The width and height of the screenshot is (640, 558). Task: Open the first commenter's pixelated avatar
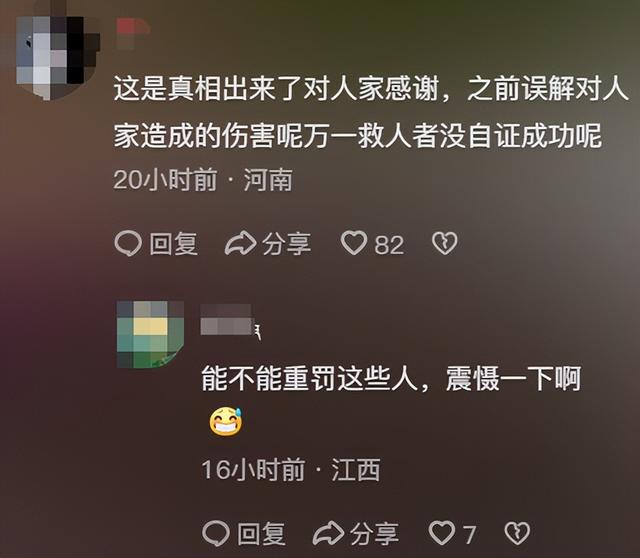[x=58, y=58]
